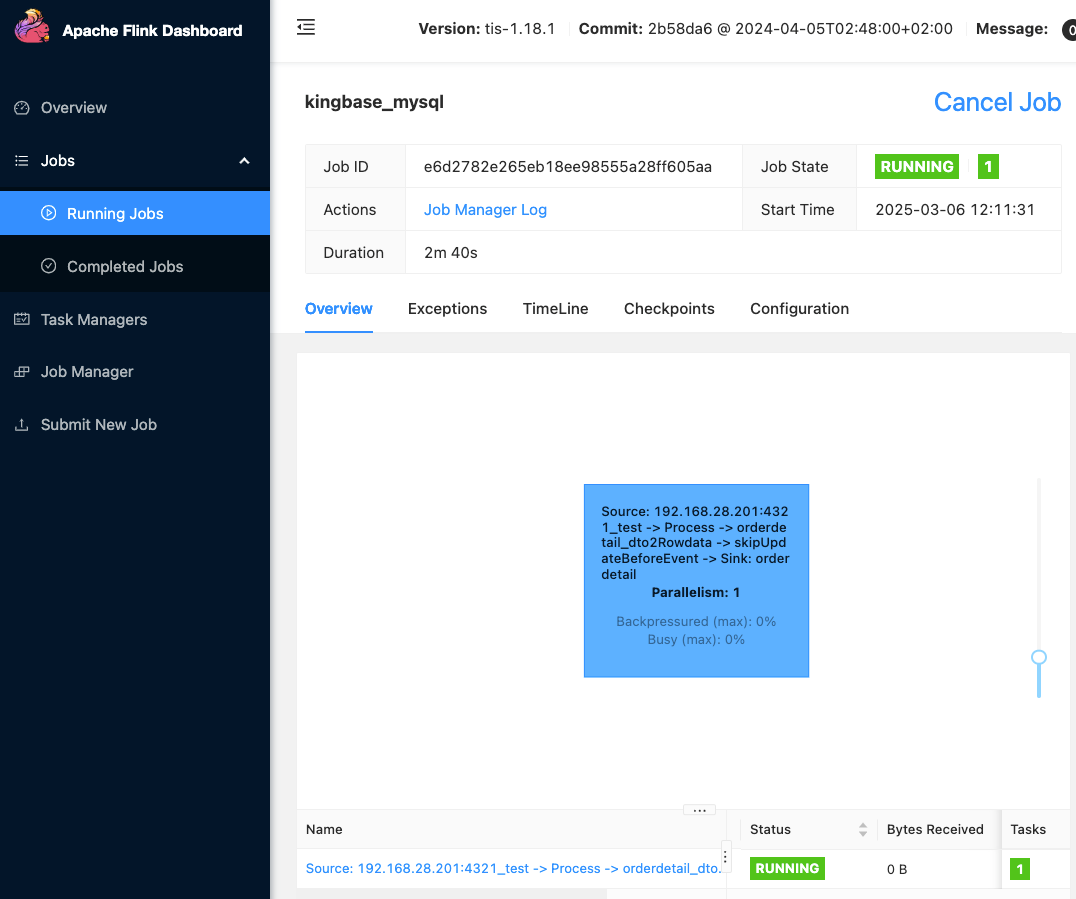
Task: Open the Job Manager Log link
Action: [485, 209]
